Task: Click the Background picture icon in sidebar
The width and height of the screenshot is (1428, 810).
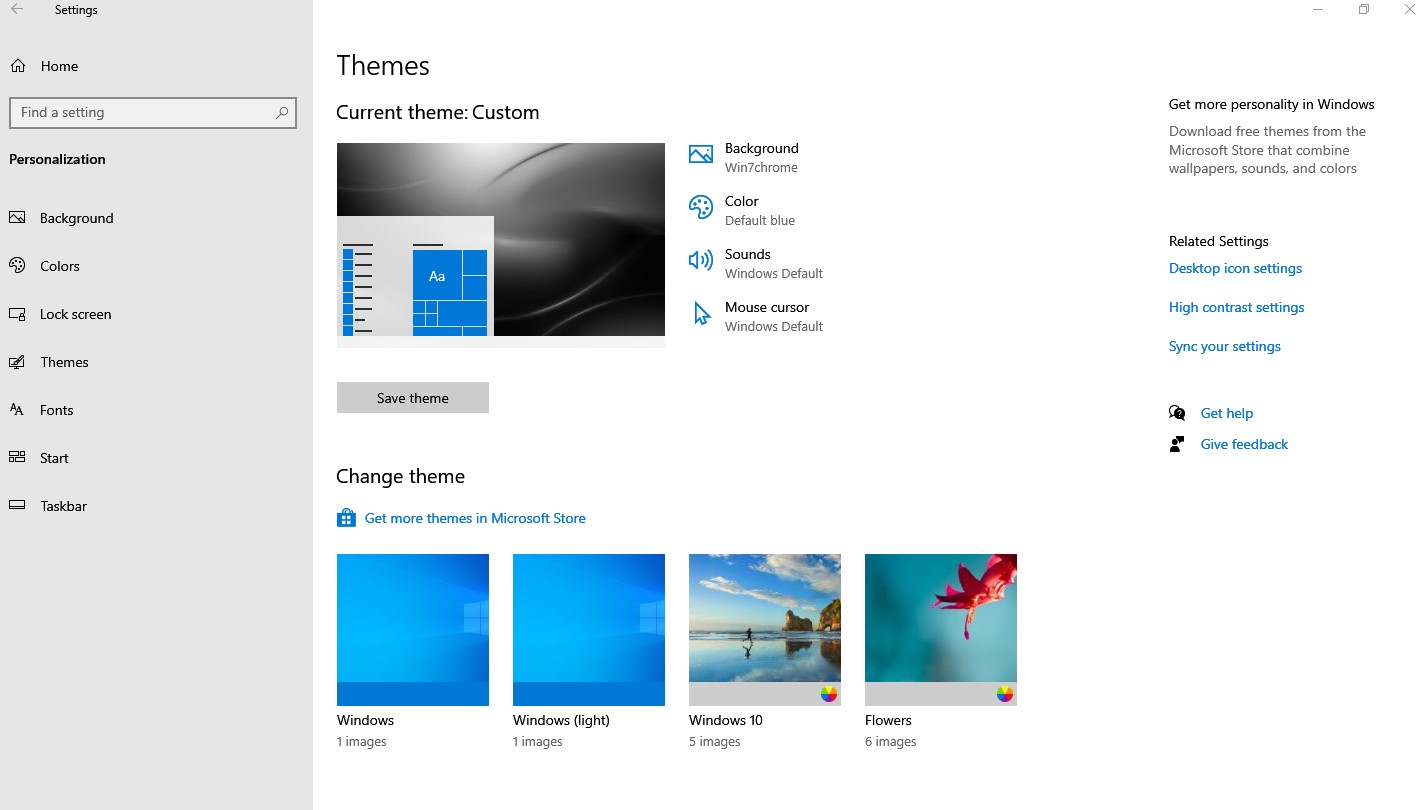Action: point(17,218)
